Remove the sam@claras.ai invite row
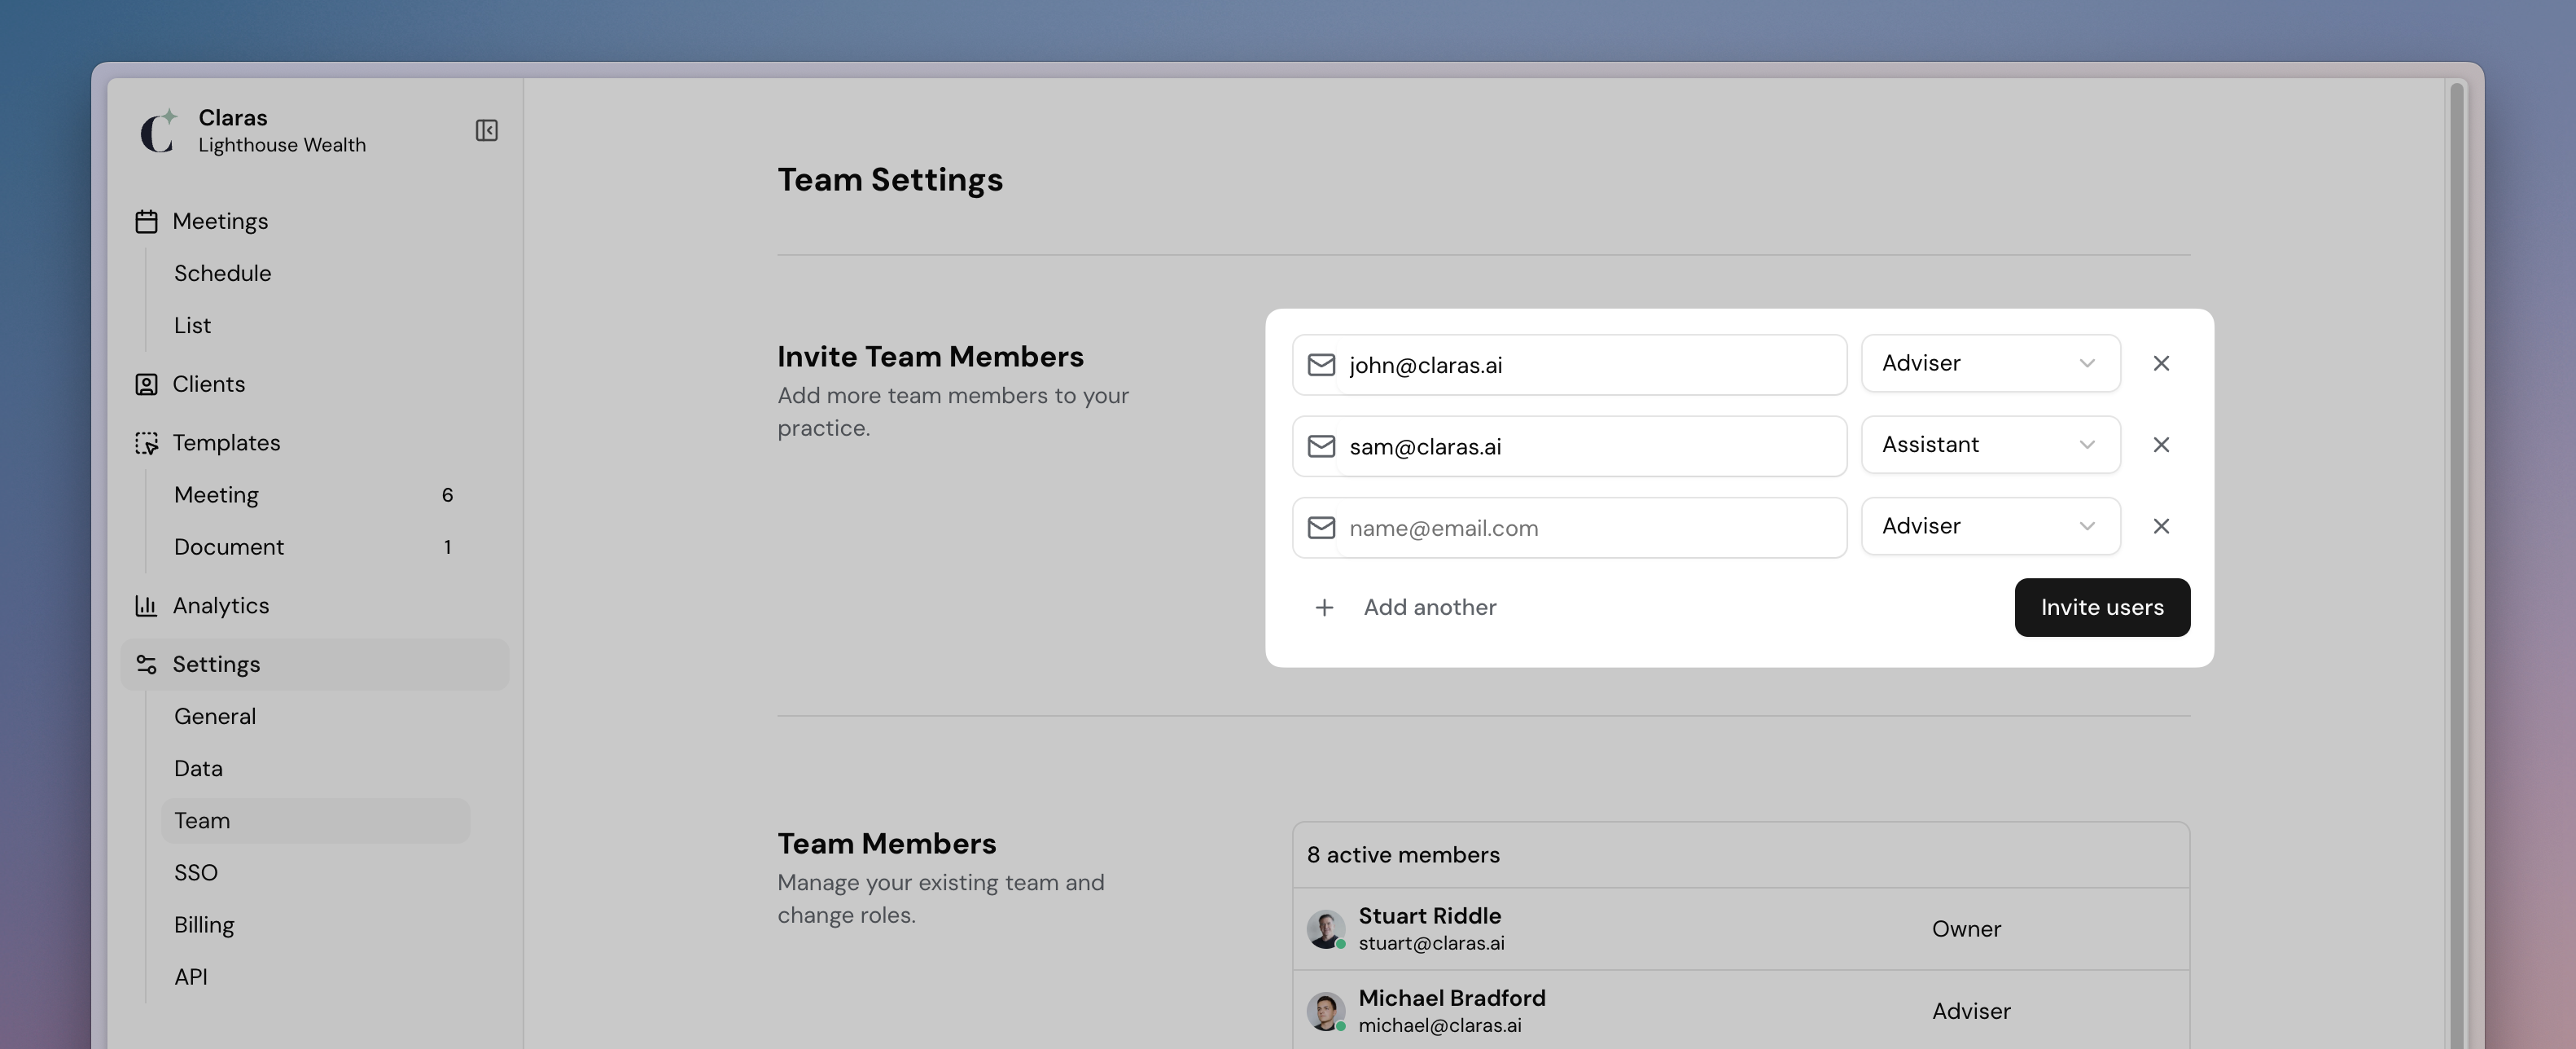 [2161, 445]
